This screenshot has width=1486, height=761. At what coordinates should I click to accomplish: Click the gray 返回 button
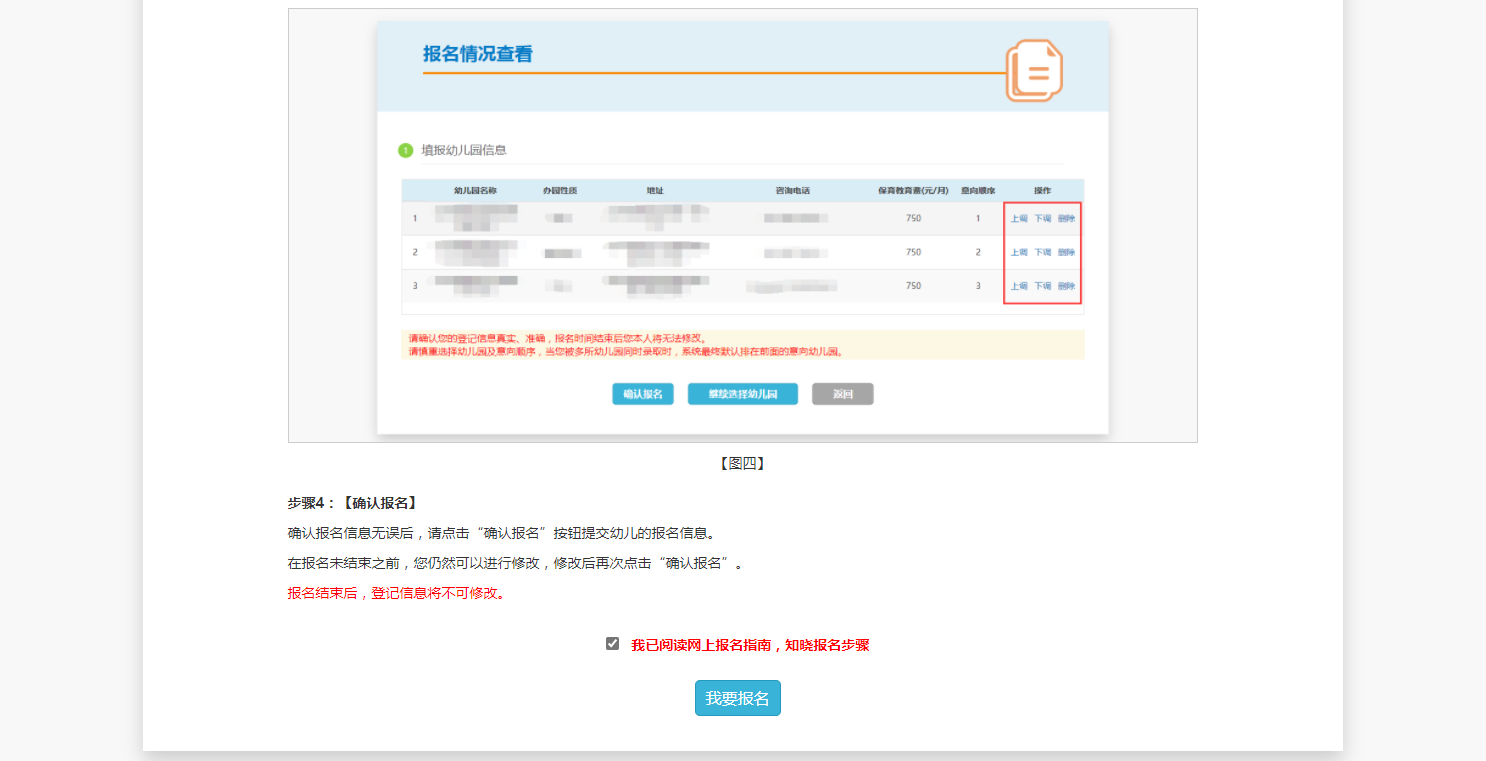[842, 394]
